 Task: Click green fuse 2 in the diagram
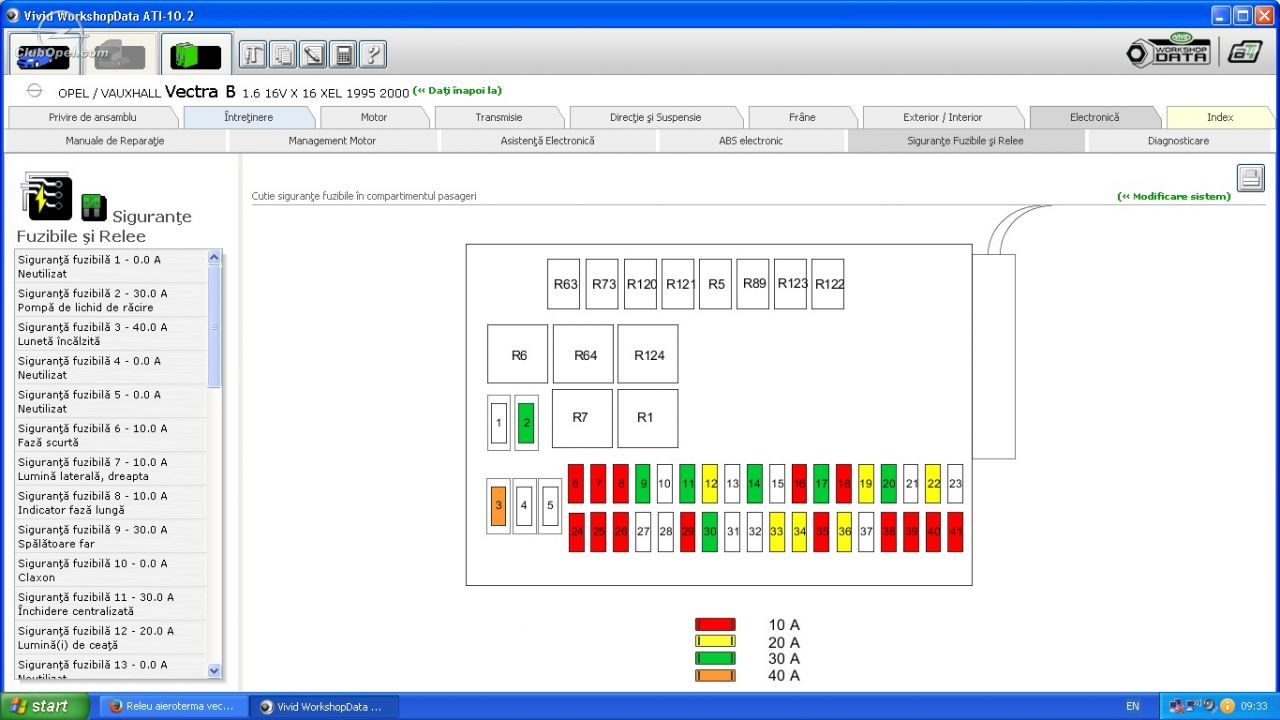point(526,423)
